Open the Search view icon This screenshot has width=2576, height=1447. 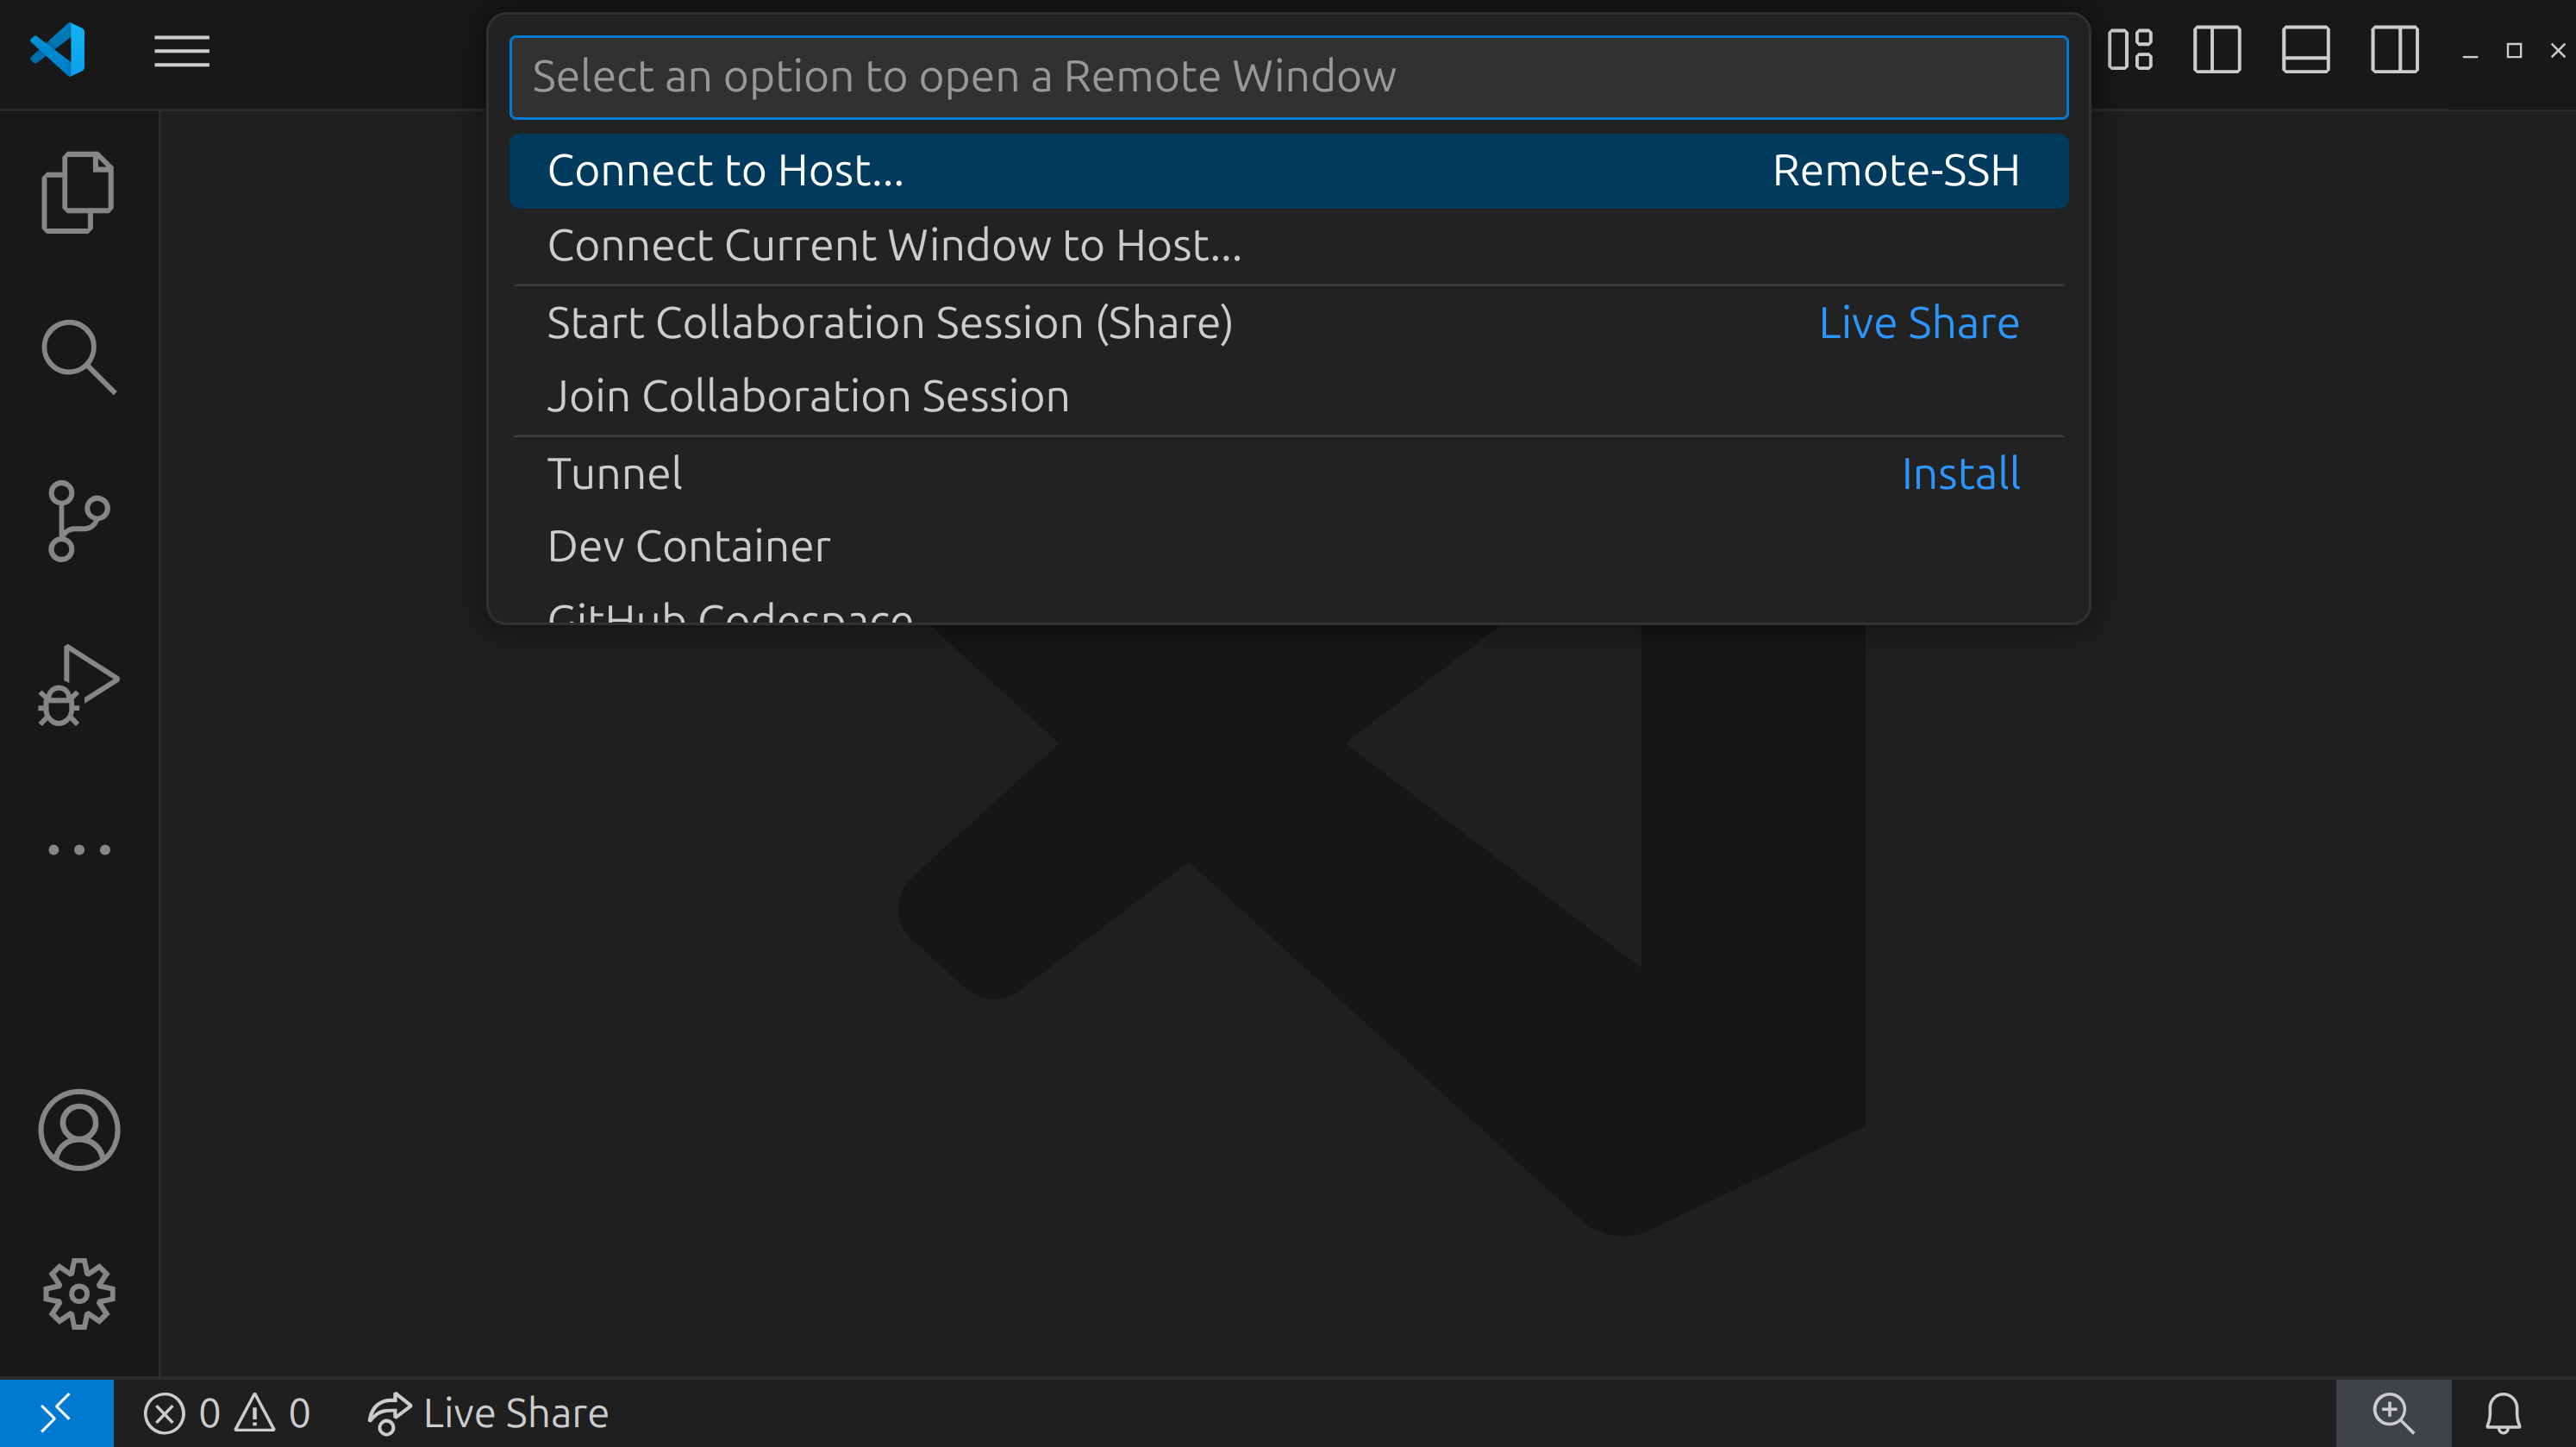click(78, 357)
